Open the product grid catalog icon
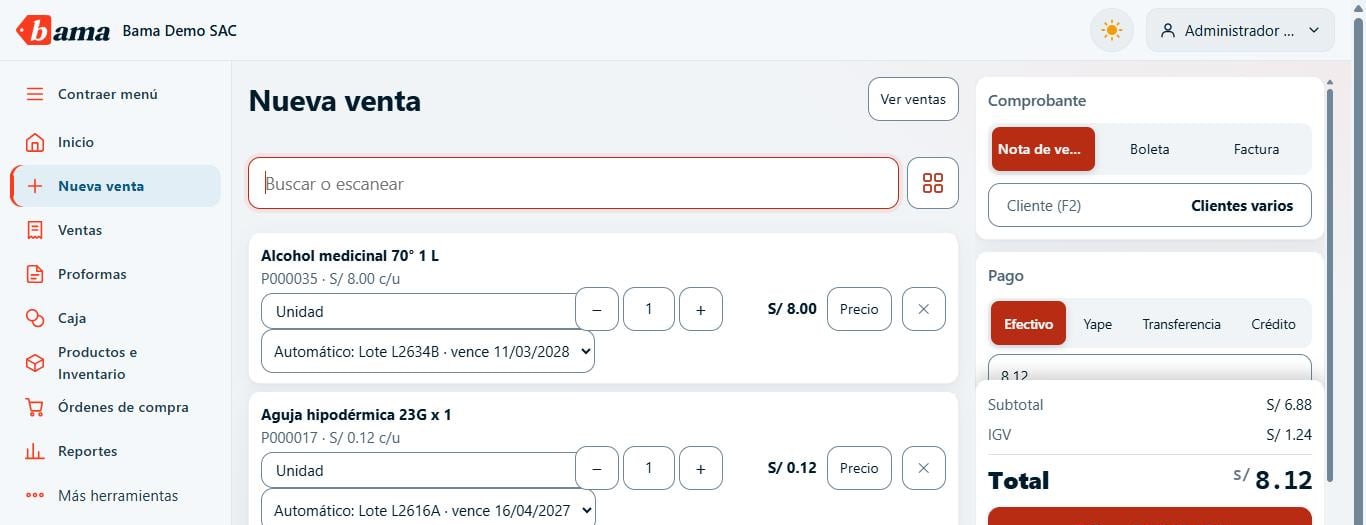 (x=933, y=183)
